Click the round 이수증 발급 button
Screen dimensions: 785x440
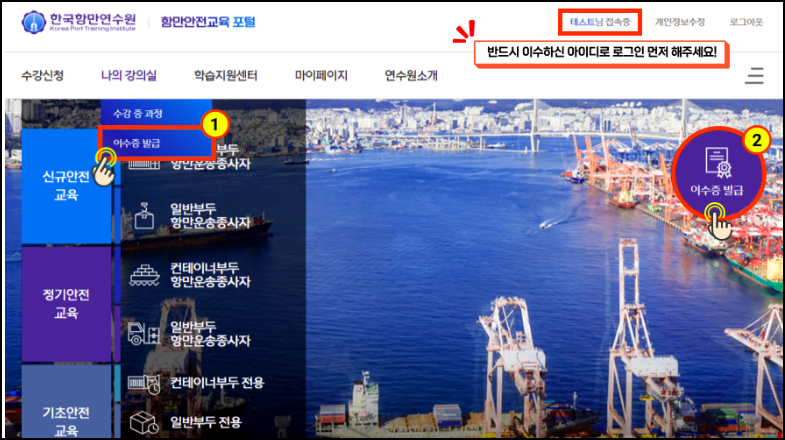717,173
